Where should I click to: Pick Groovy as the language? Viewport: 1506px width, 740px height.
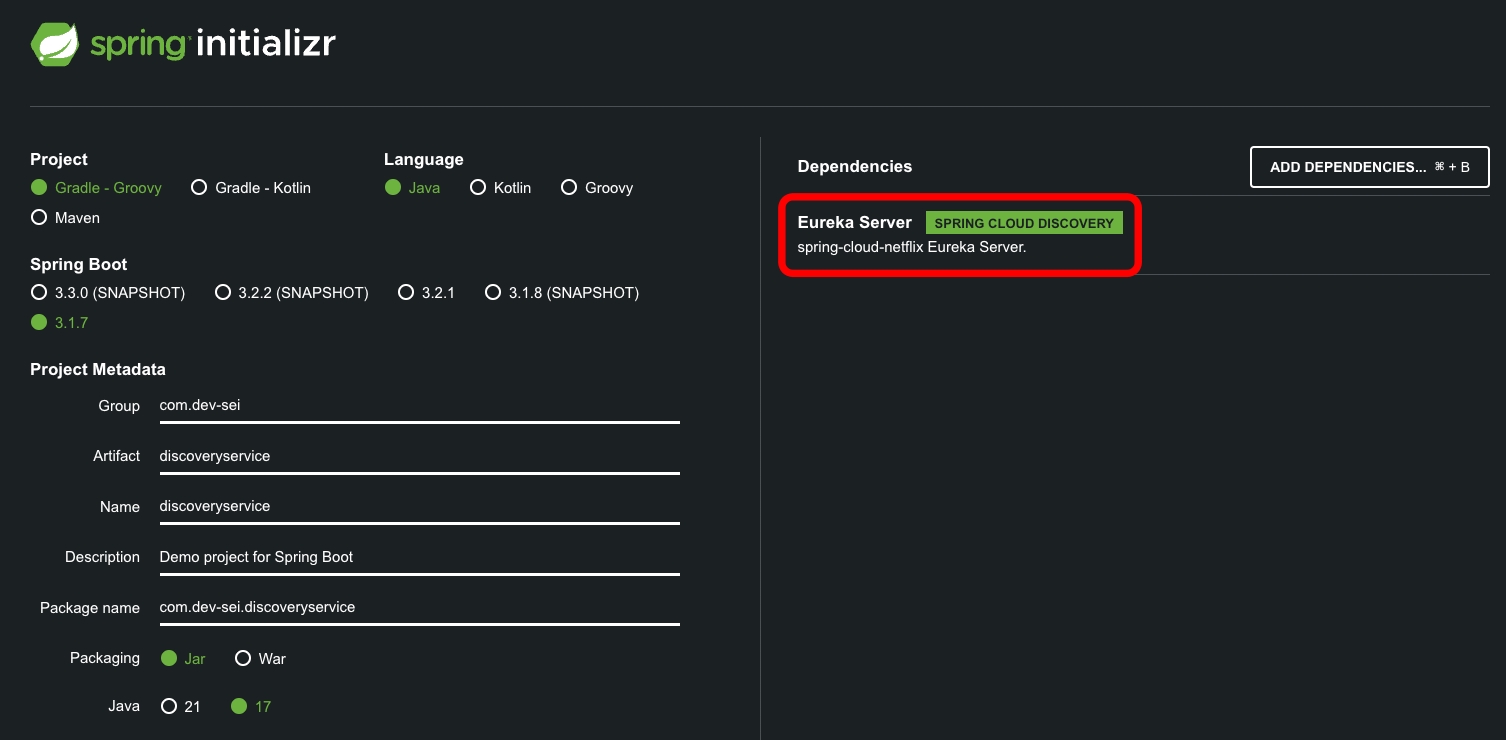point(597,188)
